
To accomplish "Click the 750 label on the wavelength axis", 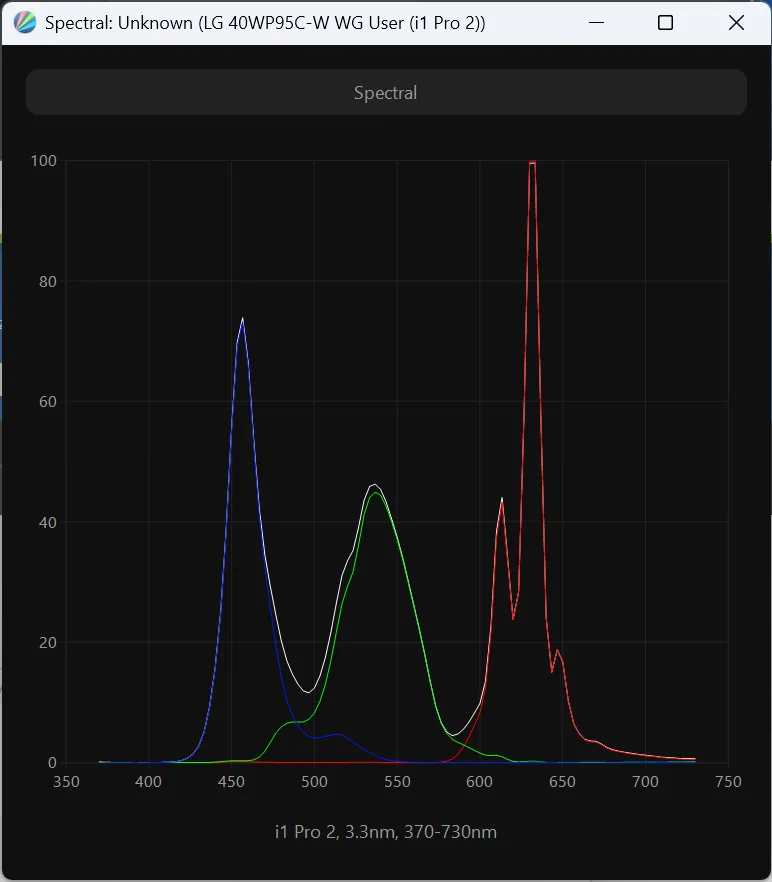I will [728, 782].
